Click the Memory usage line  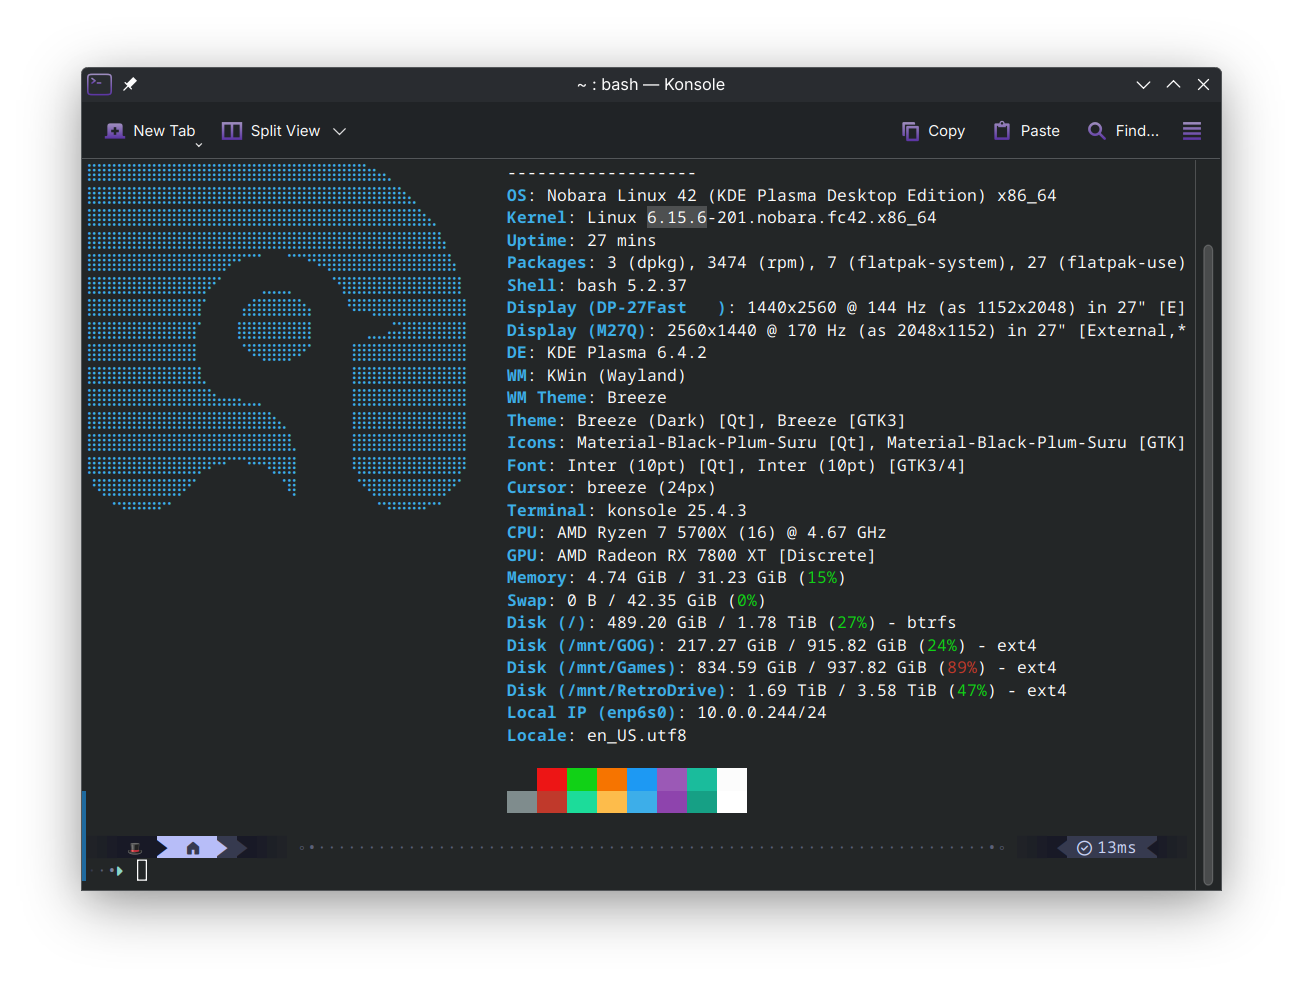pos(677,578)
